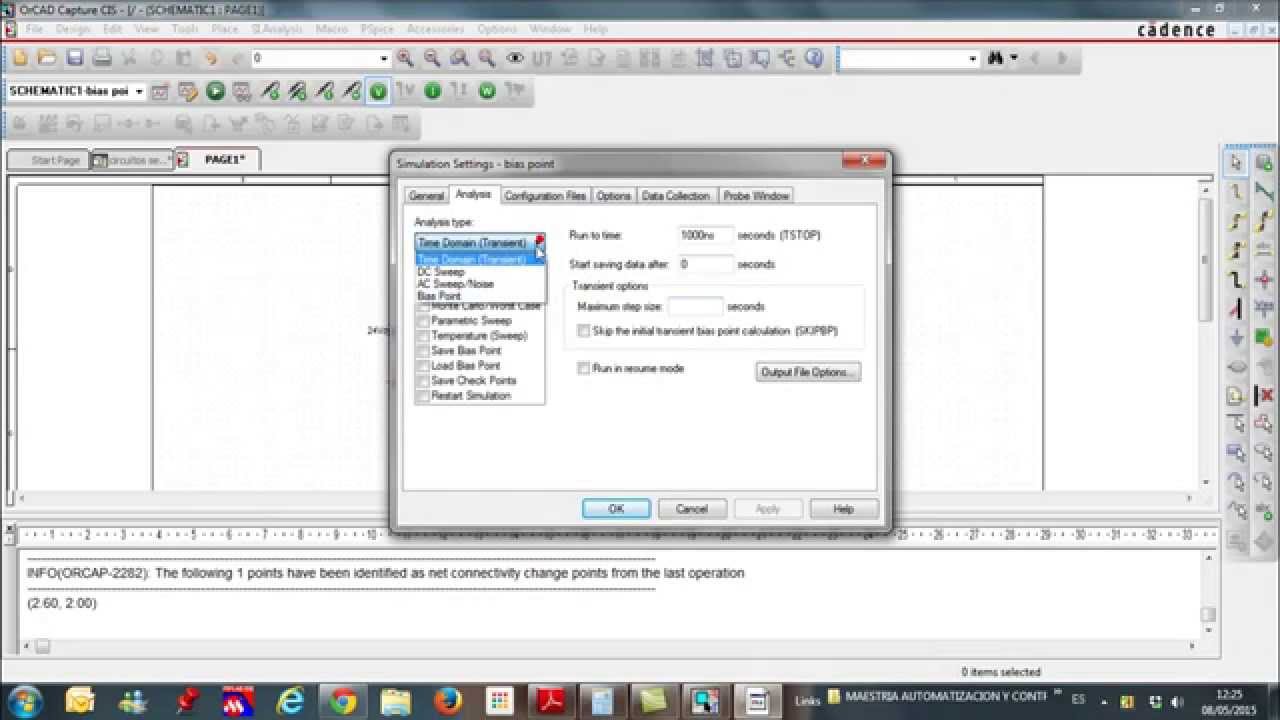This screenshot has height=720, width=1280.
Task: Click the Open folder toolbar icon
Action: (x=47, y=59)
